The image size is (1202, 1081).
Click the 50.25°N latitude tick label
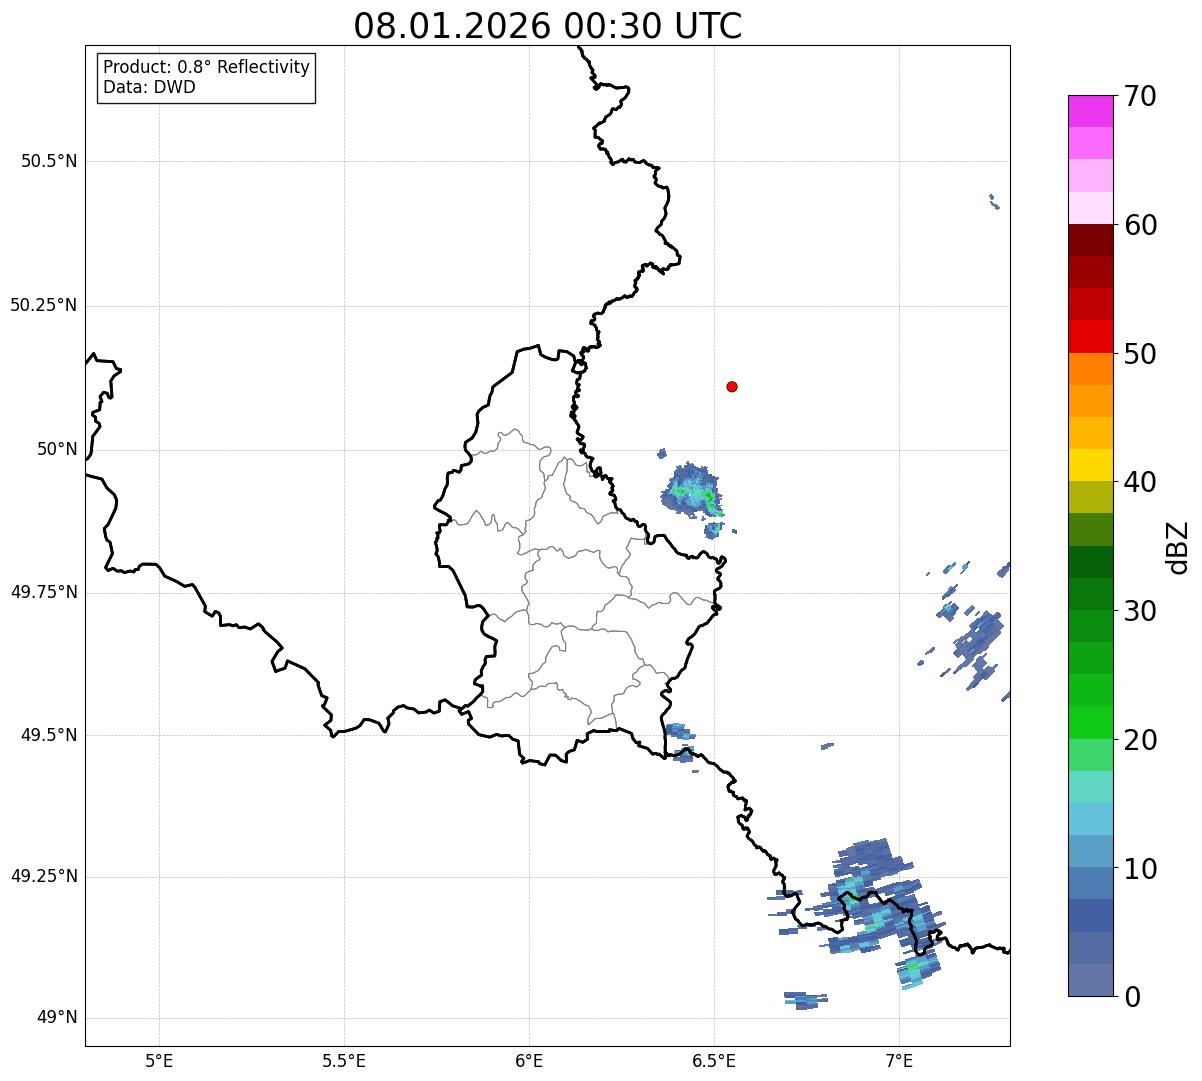pyautogui.click(x=44, y=305)
